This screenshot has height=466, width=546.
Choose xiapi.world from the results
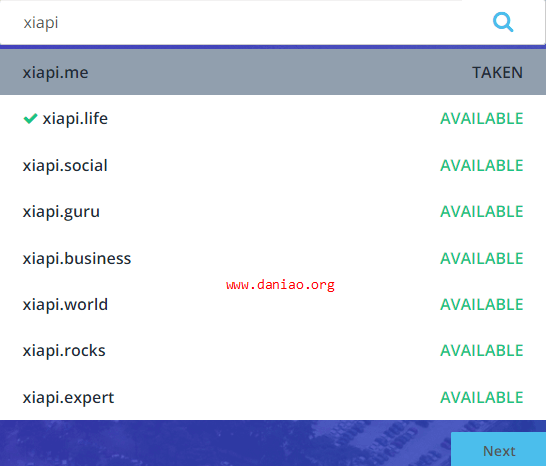(273, 304)
